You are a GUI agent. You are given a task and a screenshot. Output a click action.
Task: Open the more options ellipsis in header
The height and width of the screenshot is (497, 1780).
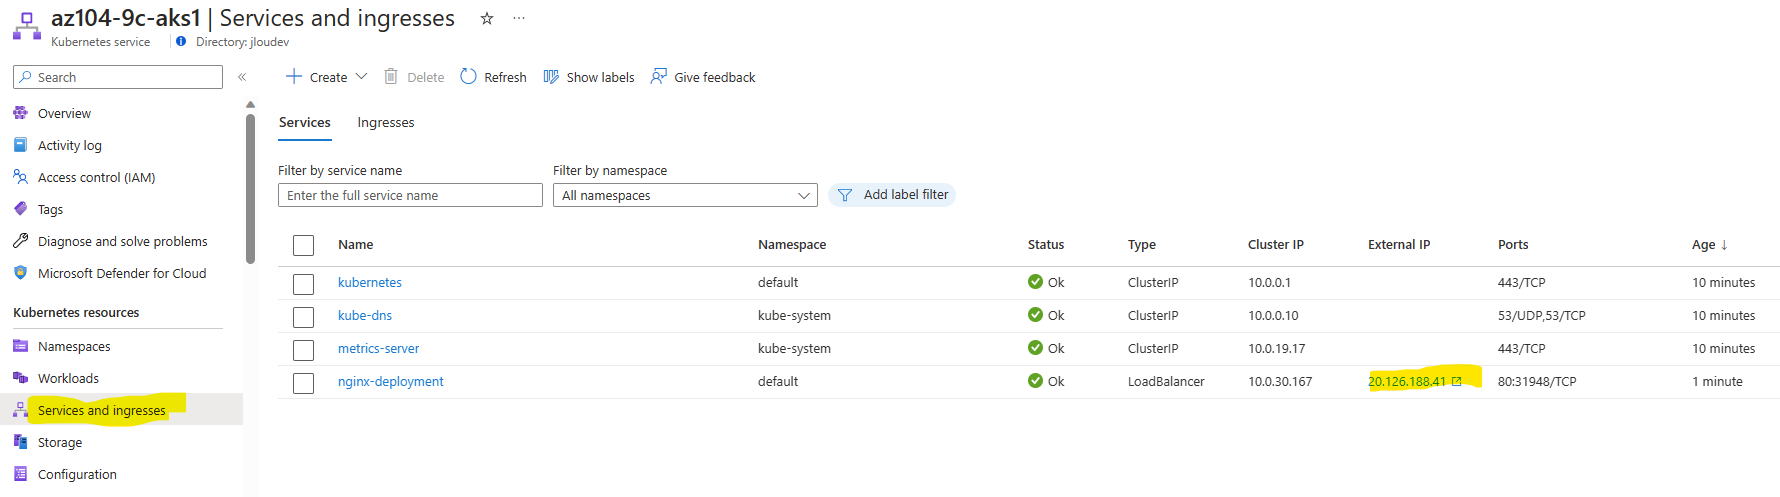(x=519, y=18)
